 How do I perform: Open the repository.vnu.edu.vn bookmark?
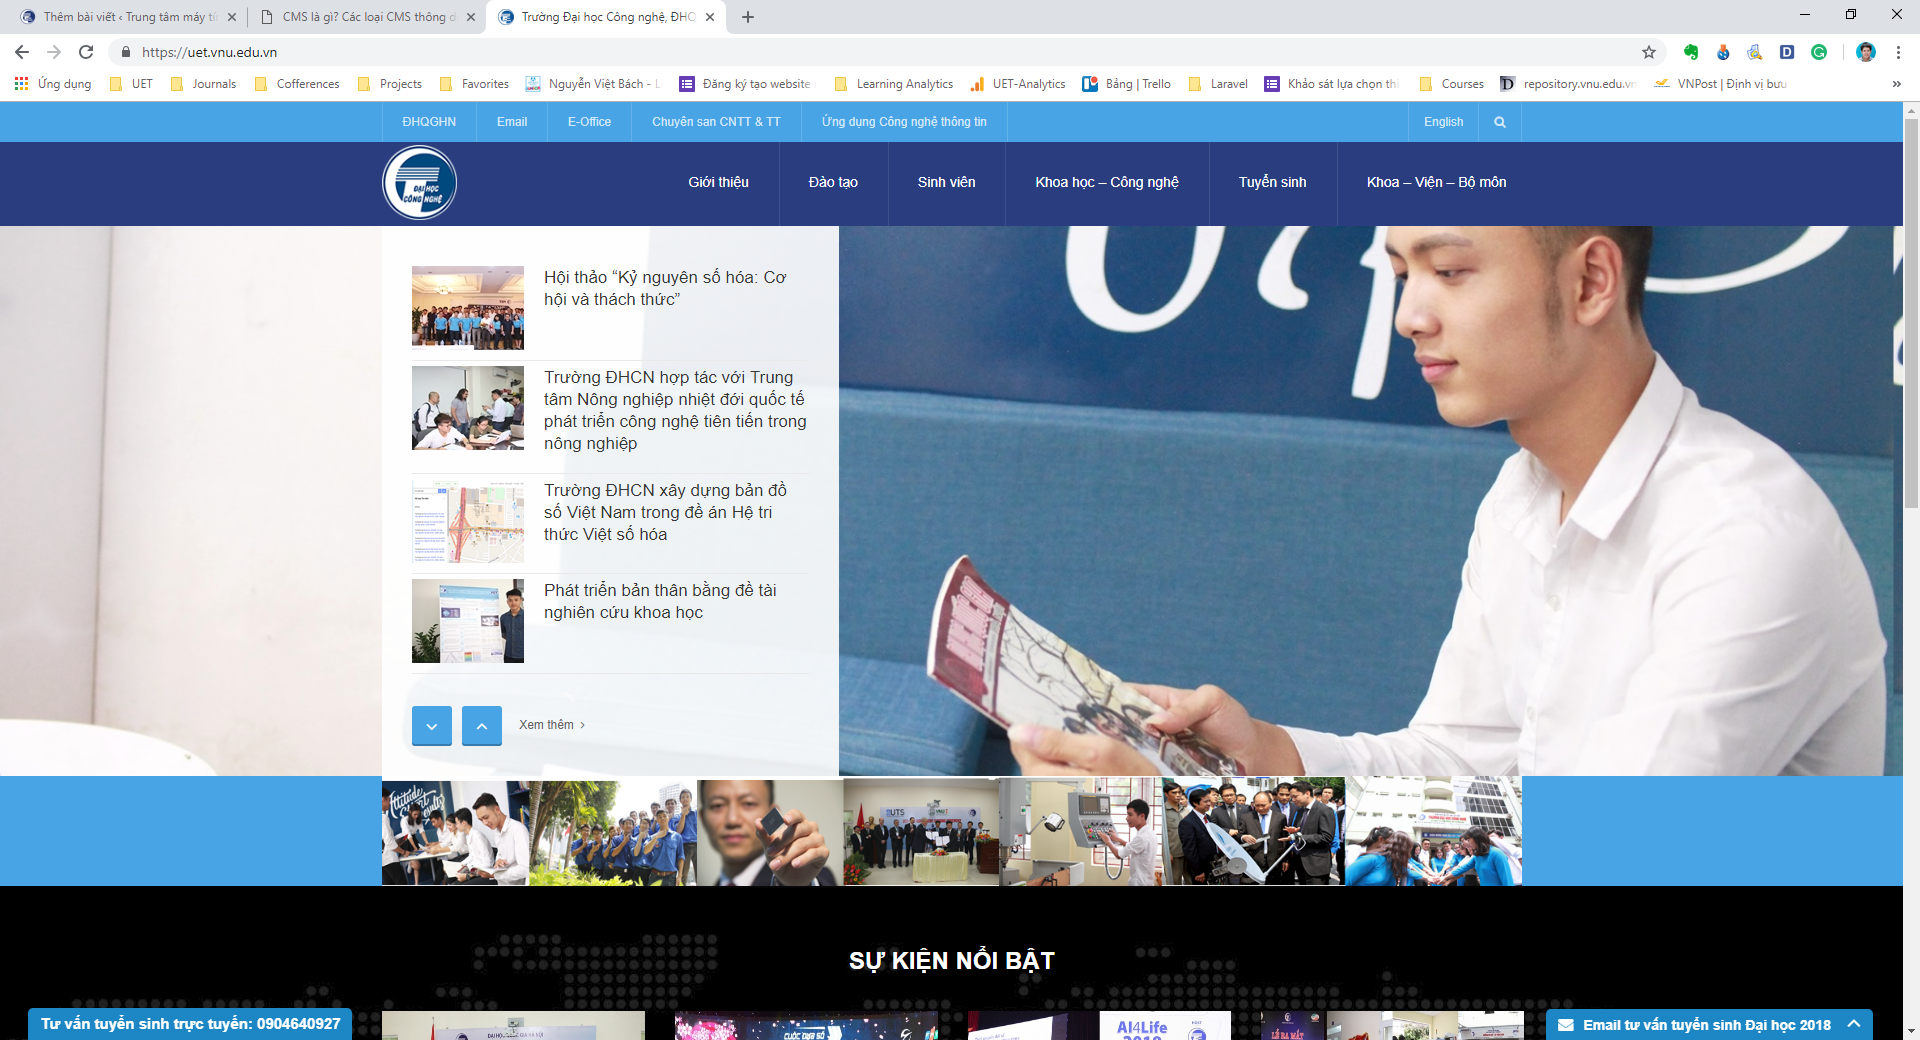pos(1570,84)
